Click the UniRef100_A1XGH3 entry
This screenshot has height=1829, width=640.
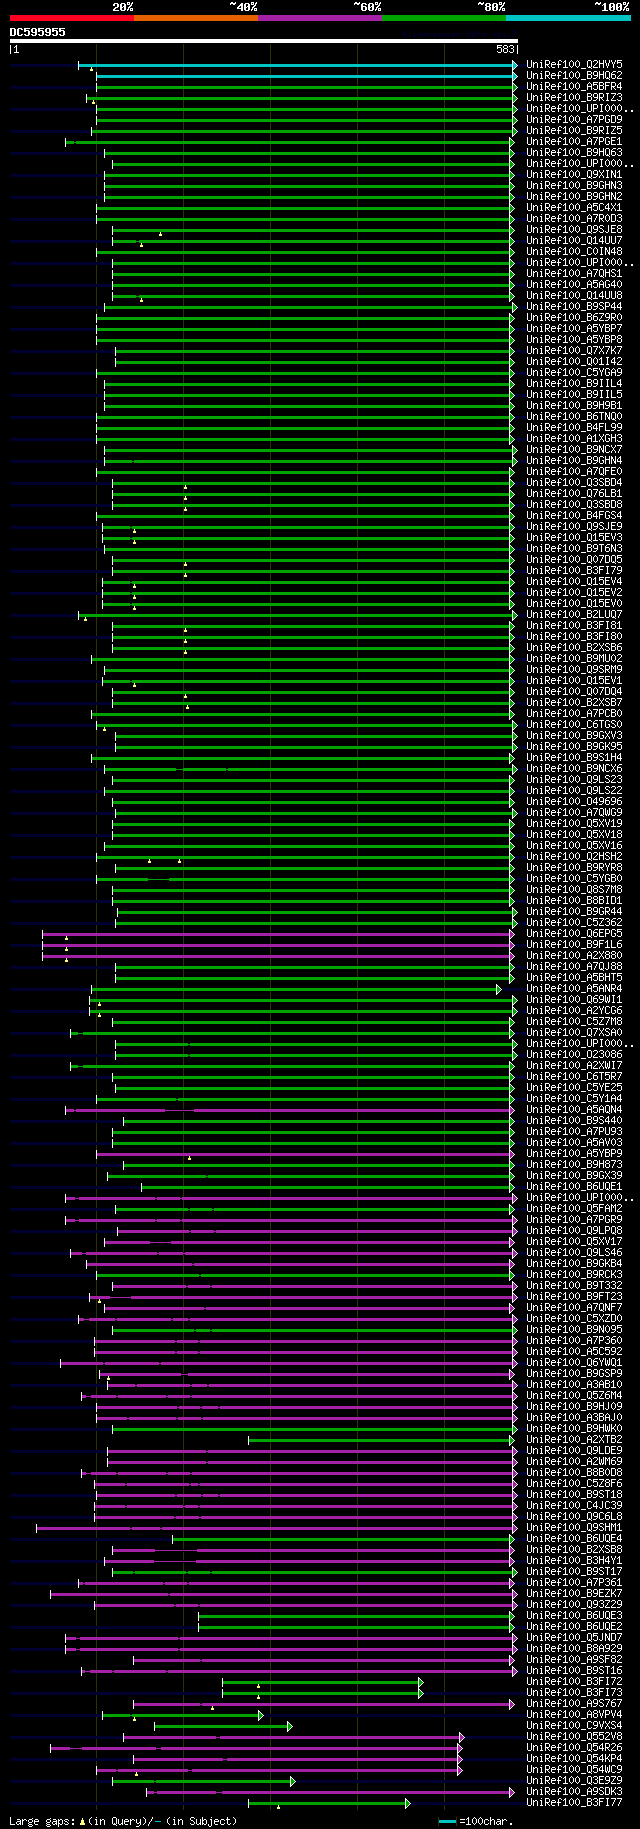click(x=574, y=439)
